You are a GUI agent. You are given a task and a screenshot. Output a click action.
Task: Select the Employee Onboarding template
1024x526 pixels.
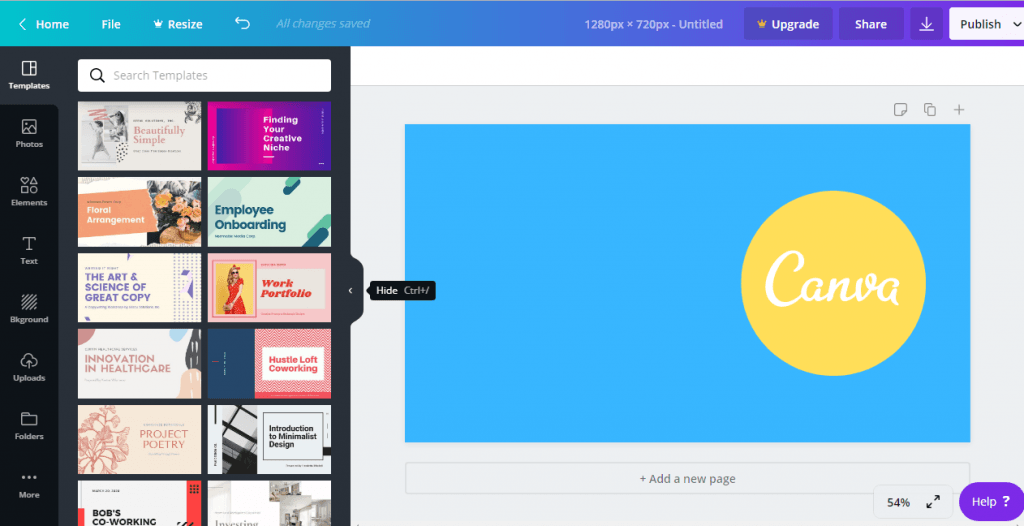(x=269, y=212)
